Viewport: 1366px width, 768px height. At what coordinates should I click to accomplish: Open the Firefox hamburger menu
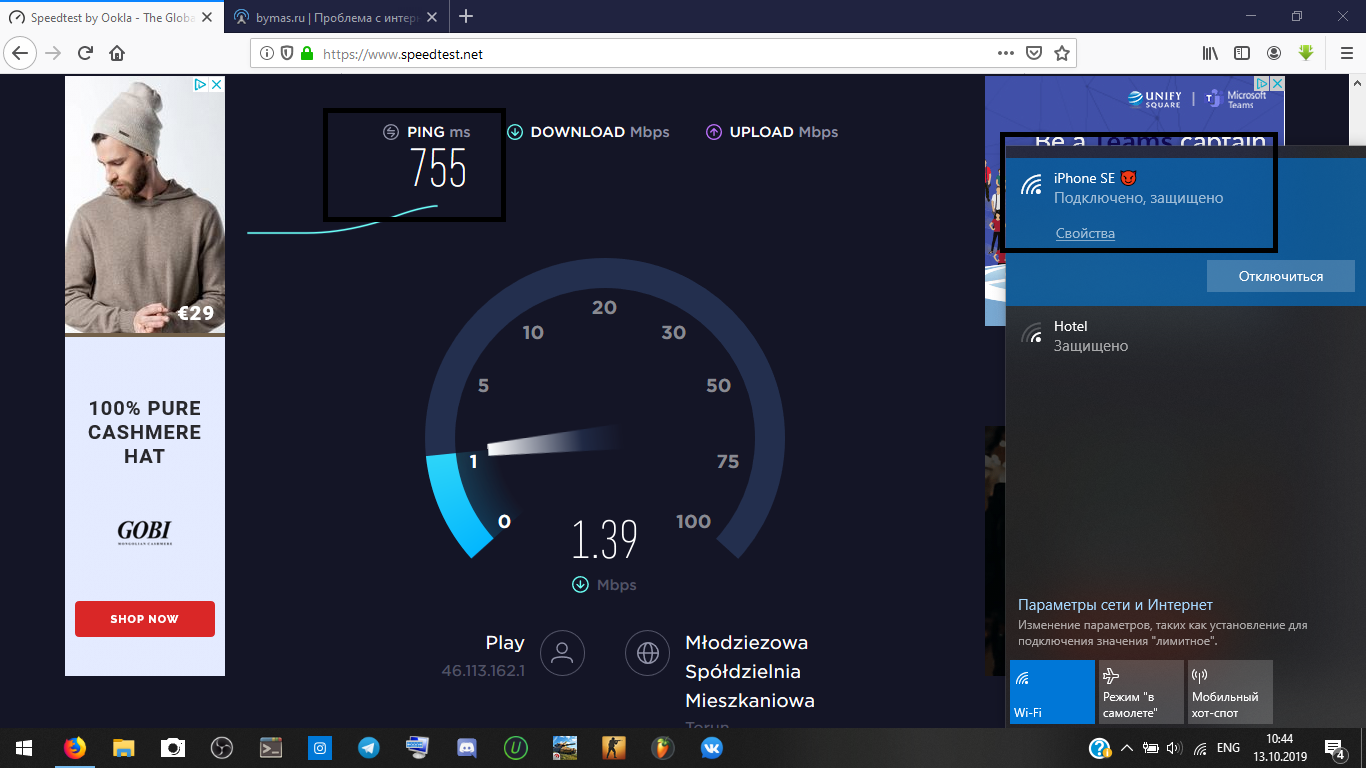pyautogui.click(x=1346, y=53)
